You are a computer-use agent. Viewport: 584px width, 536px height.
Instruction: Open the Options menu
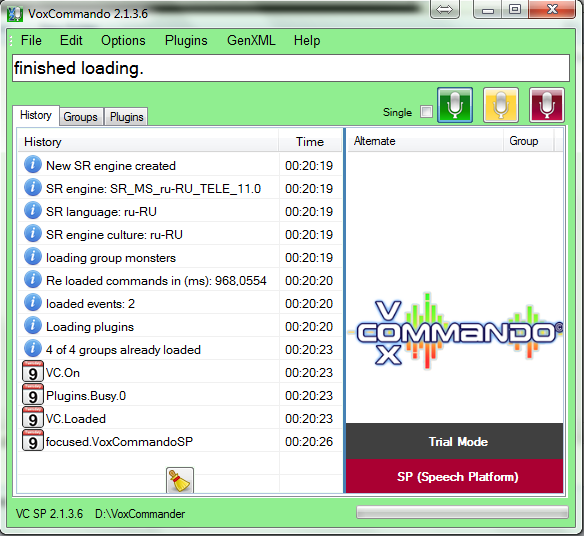tap(123, 41)
